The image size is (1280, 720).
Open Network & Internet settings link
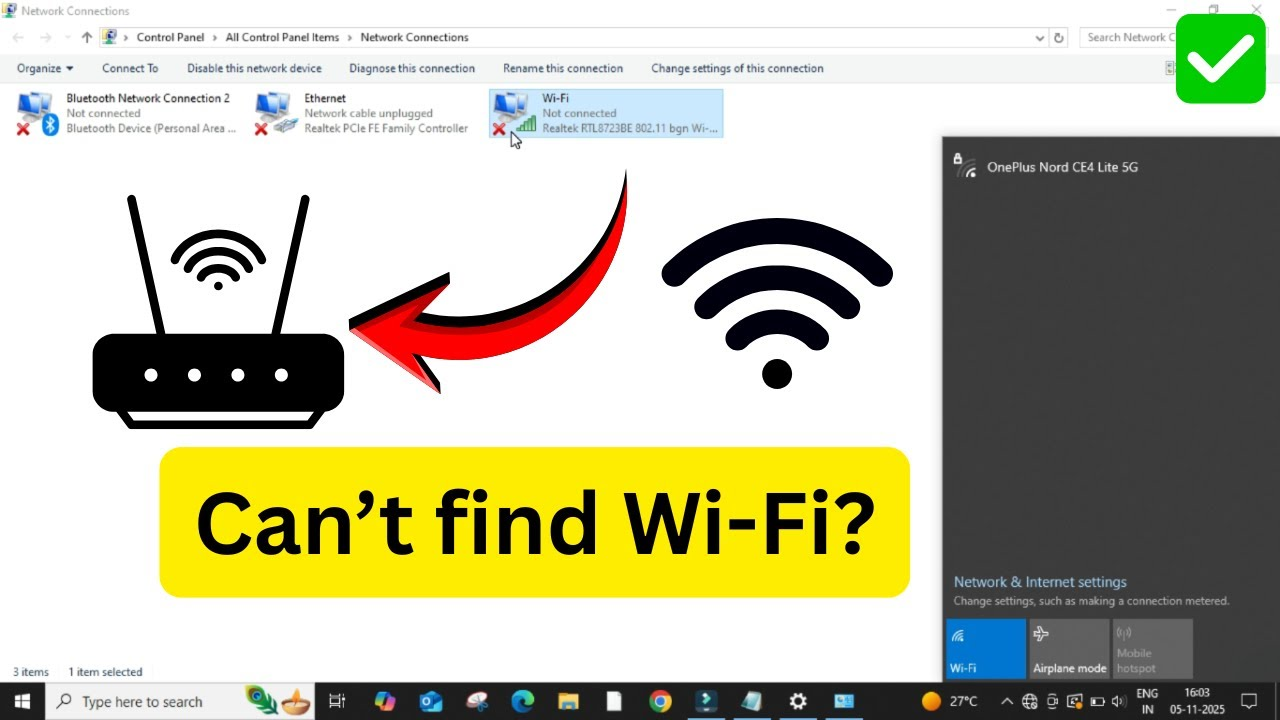click(1039, 581)
